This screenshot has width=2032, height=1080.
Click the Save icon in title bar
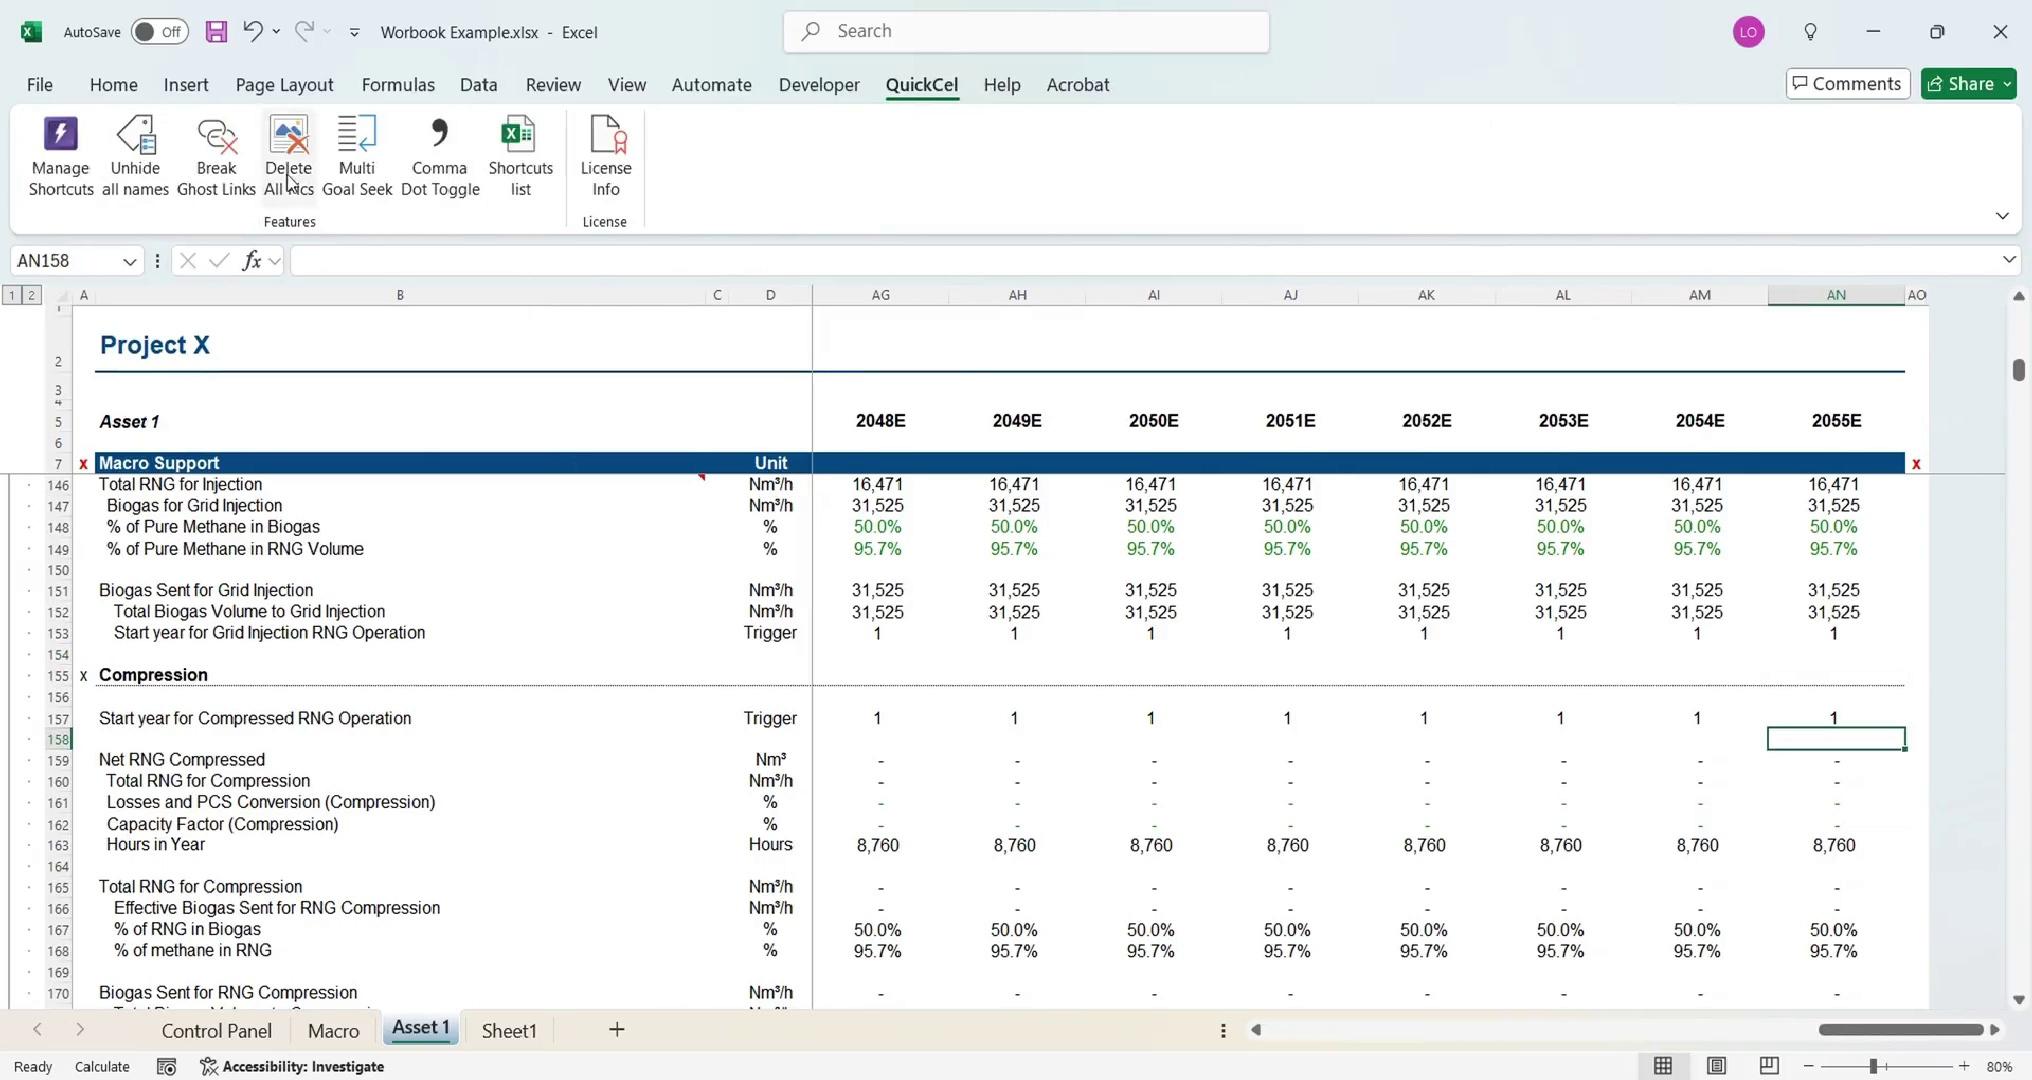pos(216,32)
